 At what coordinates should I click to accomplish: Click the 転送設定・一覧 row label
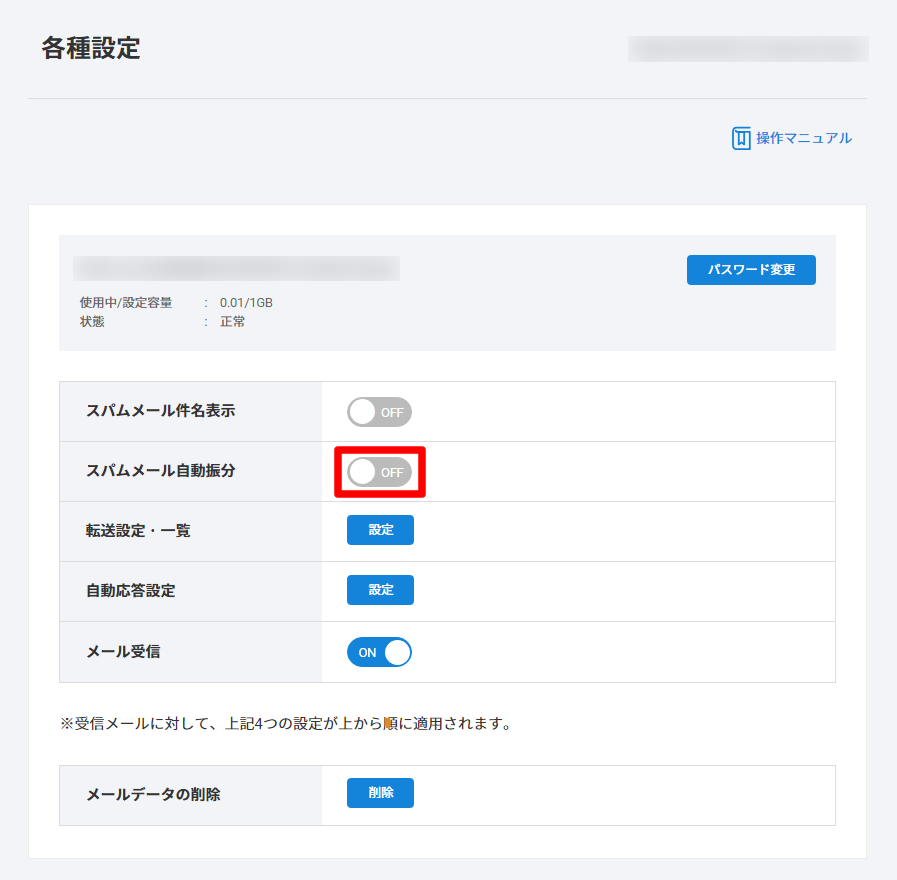pyautogui.click(x=138, y=531)
